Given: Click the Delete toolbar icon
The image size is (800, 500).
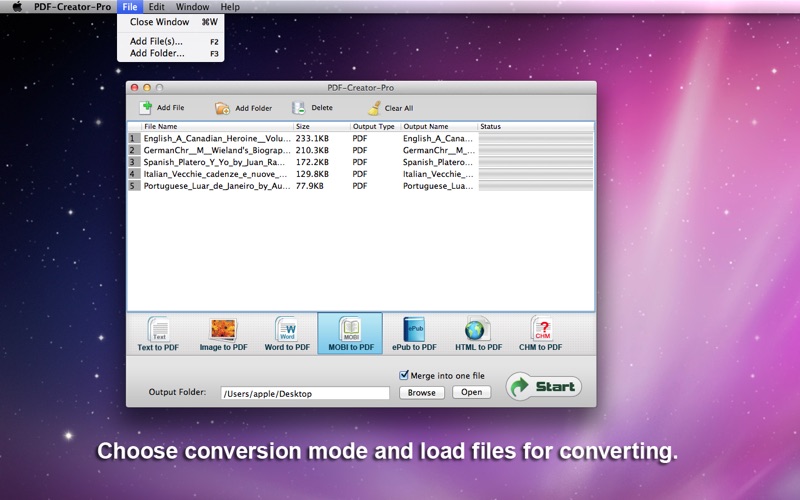Looking at the screenshot, I should 298,108.
